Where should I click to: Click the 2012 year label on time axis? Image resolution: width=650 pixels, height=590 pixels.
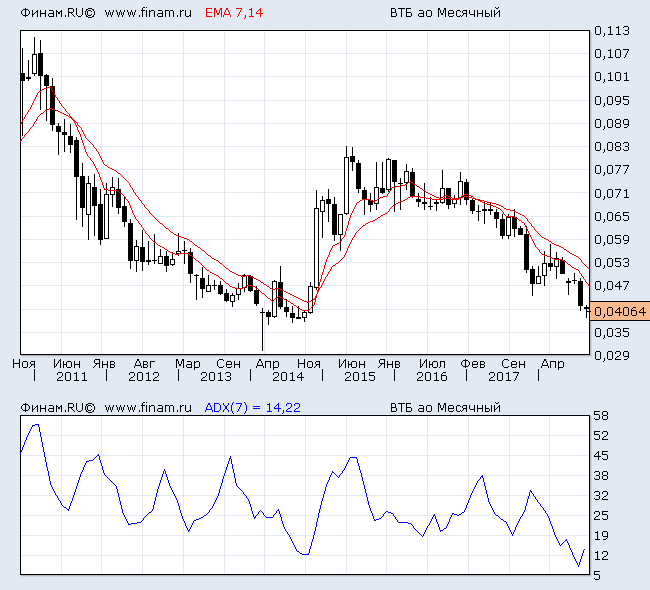pos(144,376)
